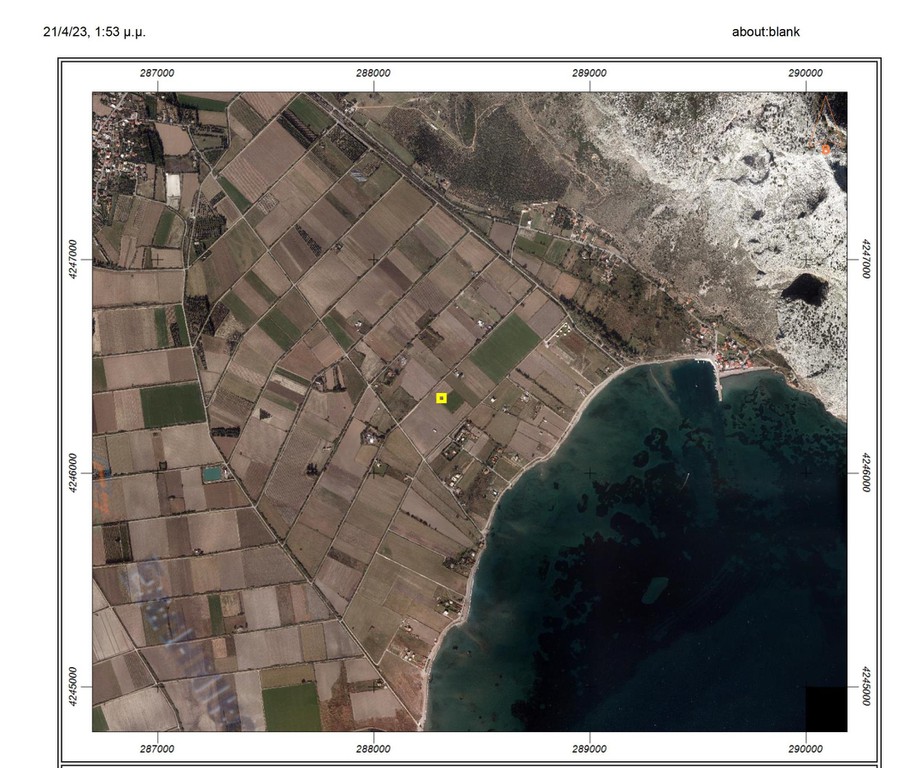Click easting label 287000 below the map
The height and width of the screenshot is (768, 897).
click(x=157, y=749)
